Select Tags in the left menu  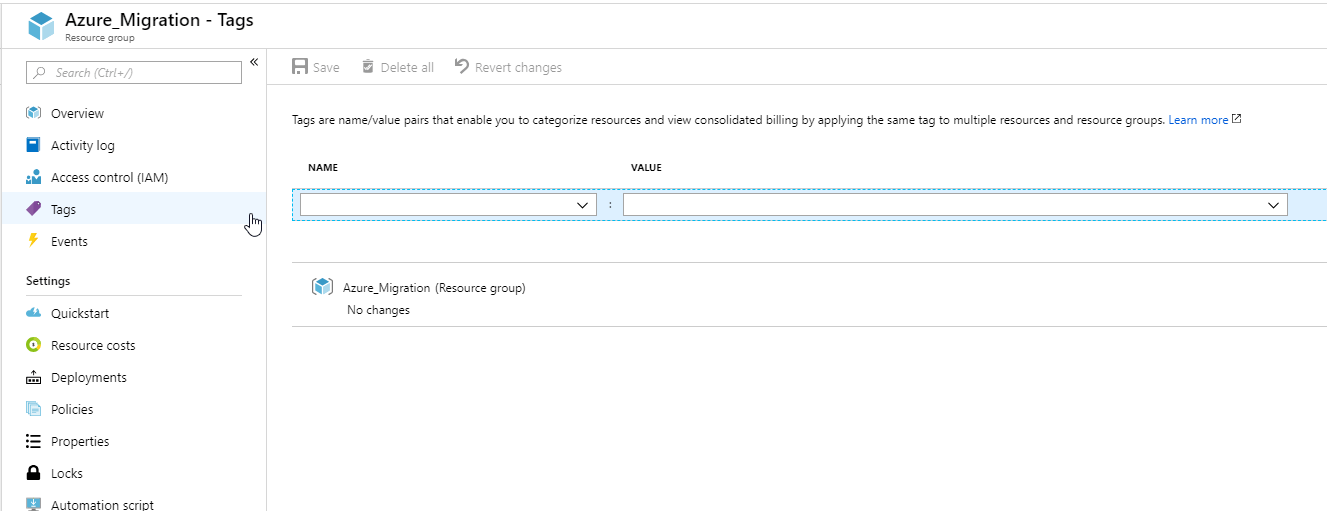click(64, 209)
